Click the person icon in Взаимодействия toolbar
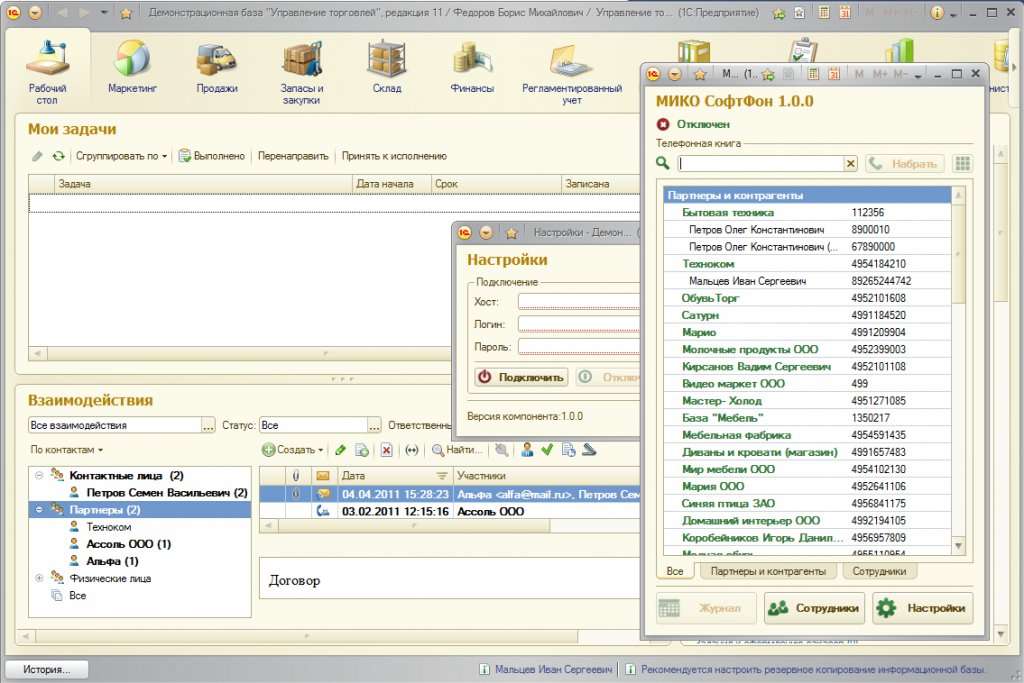The height and width of the screenshot is (683, 1024). pyautogui.click(x=528, y=449)
